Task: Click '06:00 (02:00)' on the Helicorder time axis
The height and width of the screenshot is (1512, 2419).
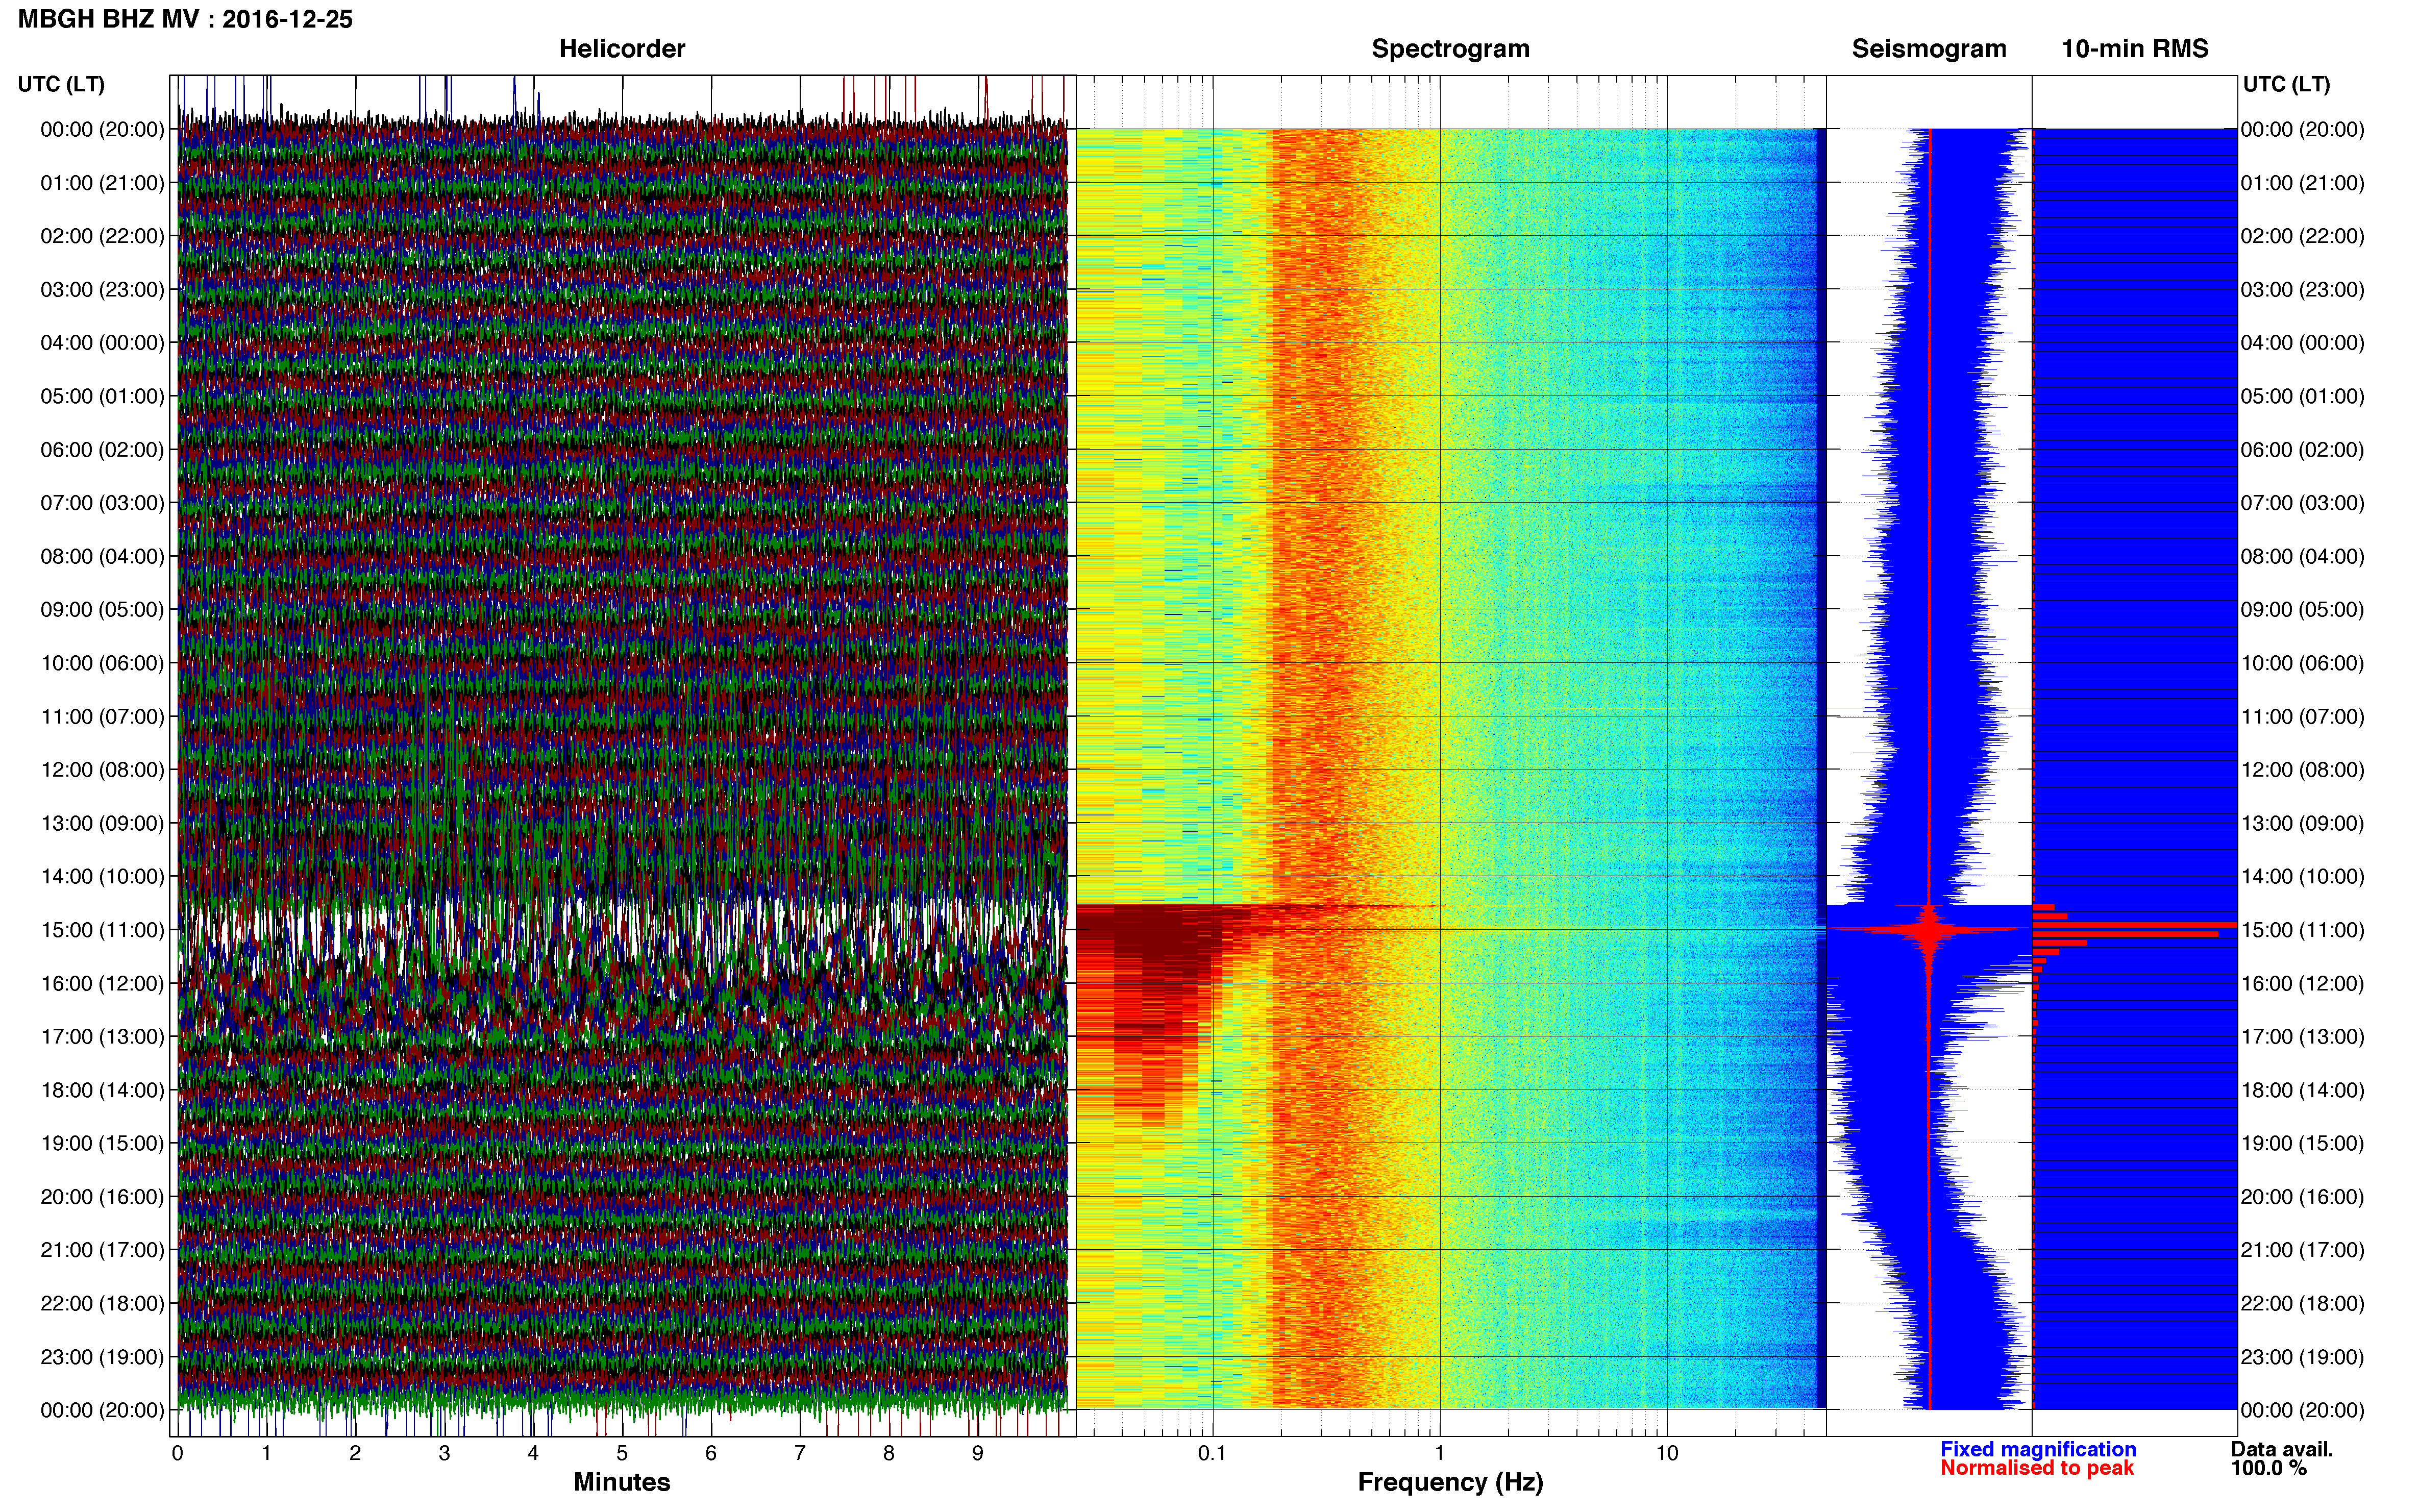Action: 102,450
